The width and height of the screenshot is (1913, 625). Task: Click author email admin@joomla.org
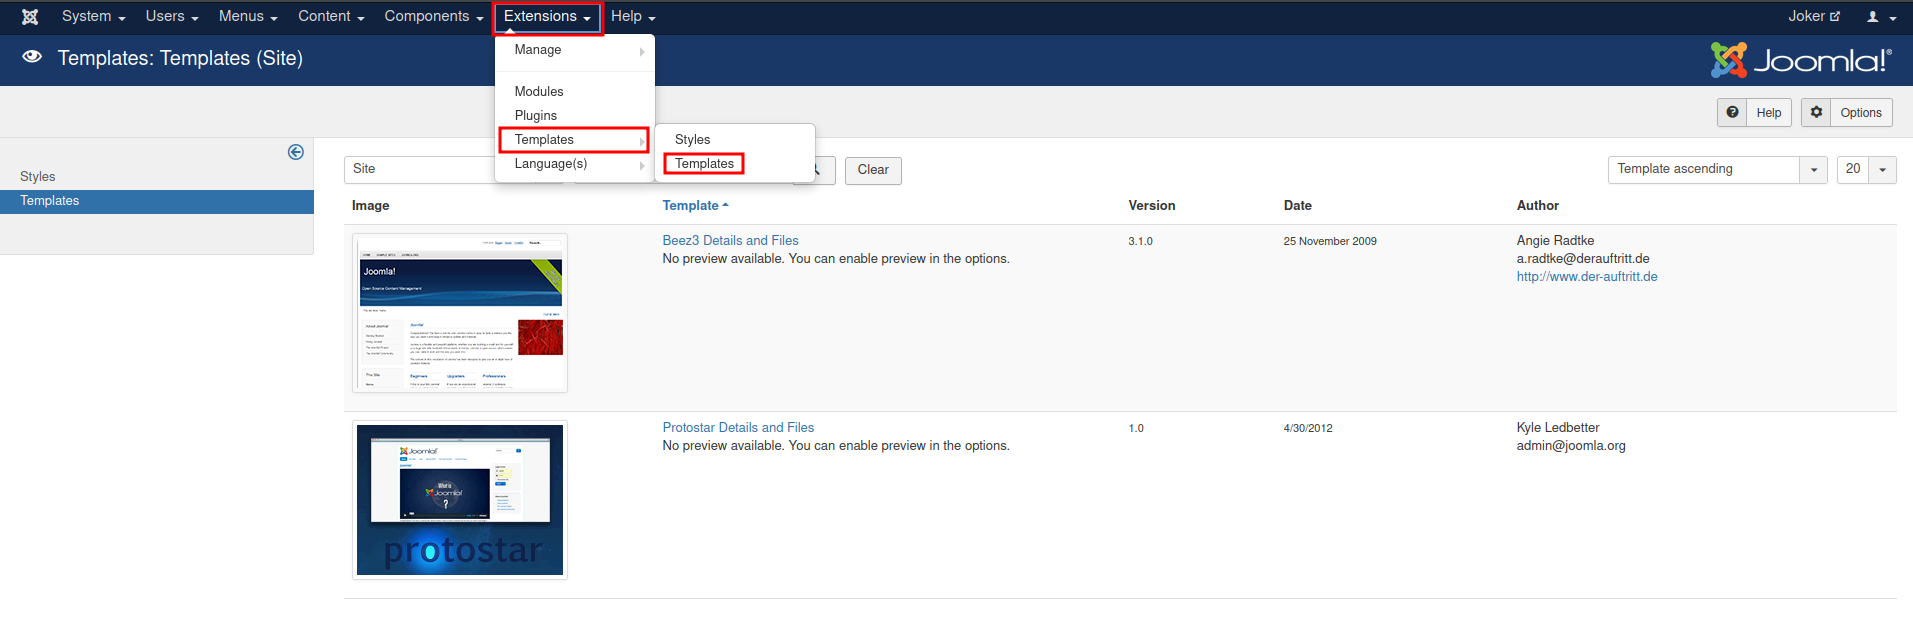[1570, 446]
